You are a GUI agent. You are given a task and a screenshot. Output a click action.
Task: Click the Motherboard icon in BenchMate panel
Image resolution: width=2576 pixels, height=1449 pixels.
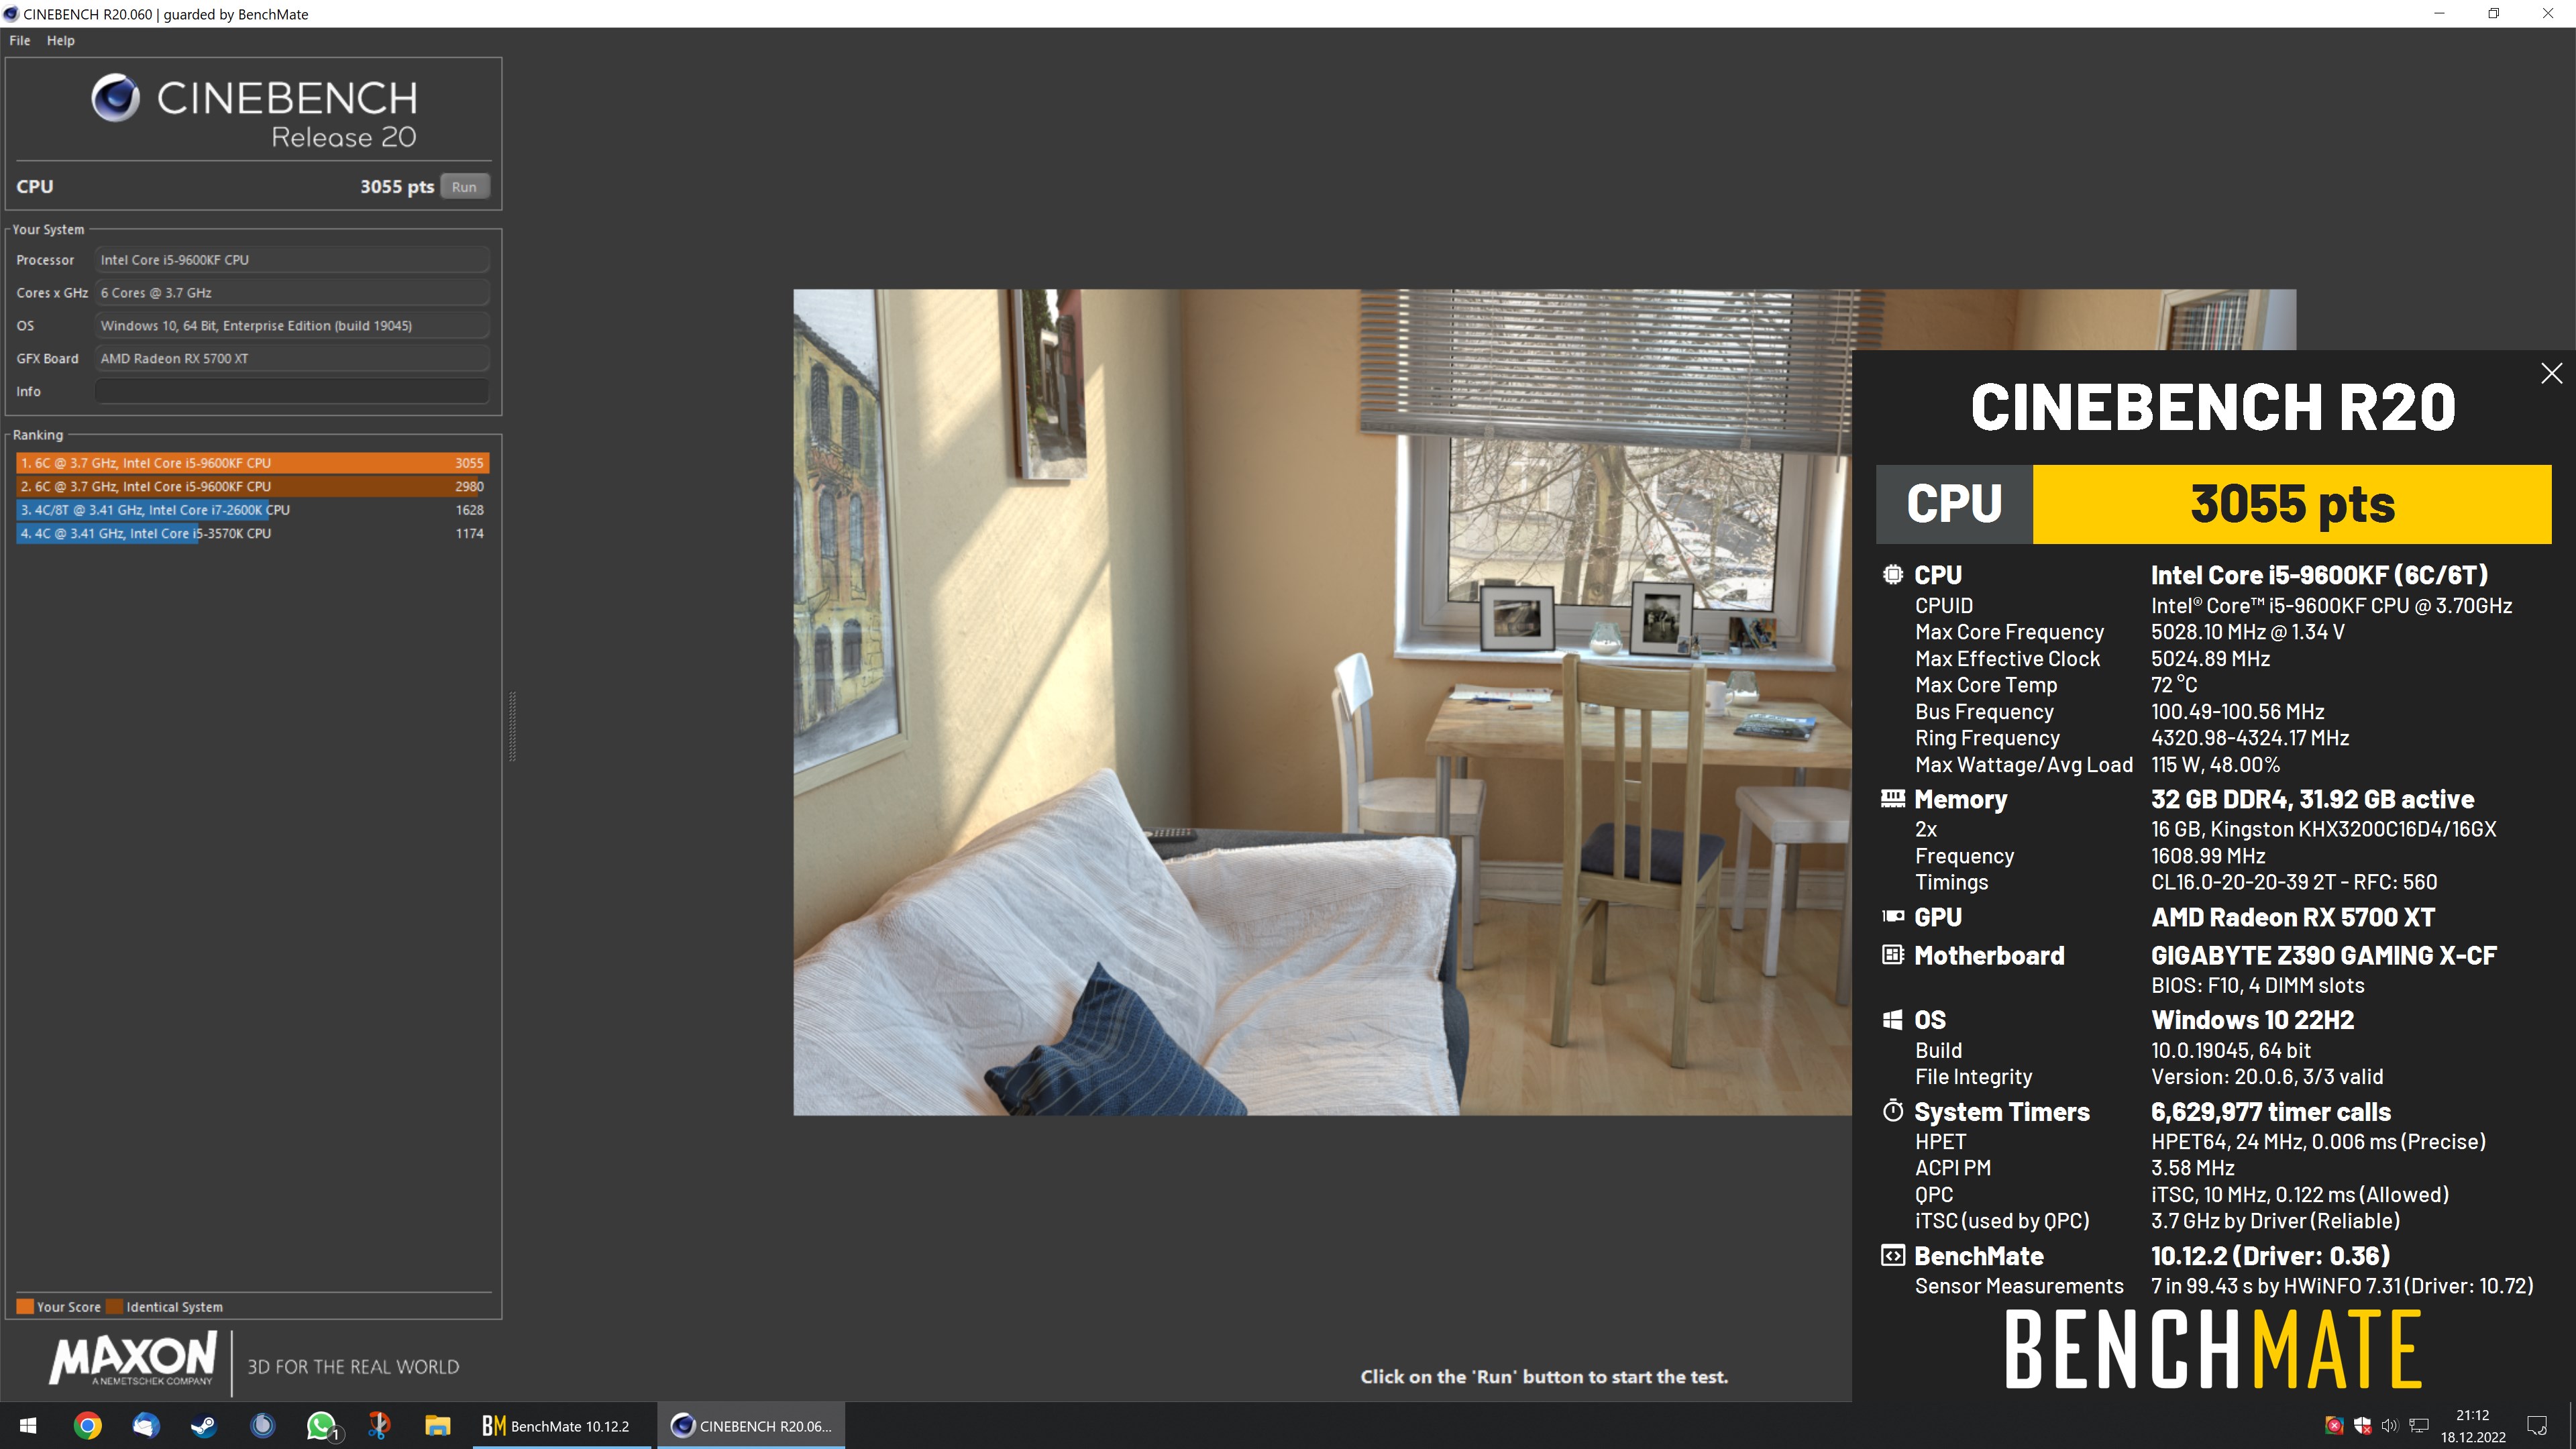pyautogui.click(x=1892, y=955)
